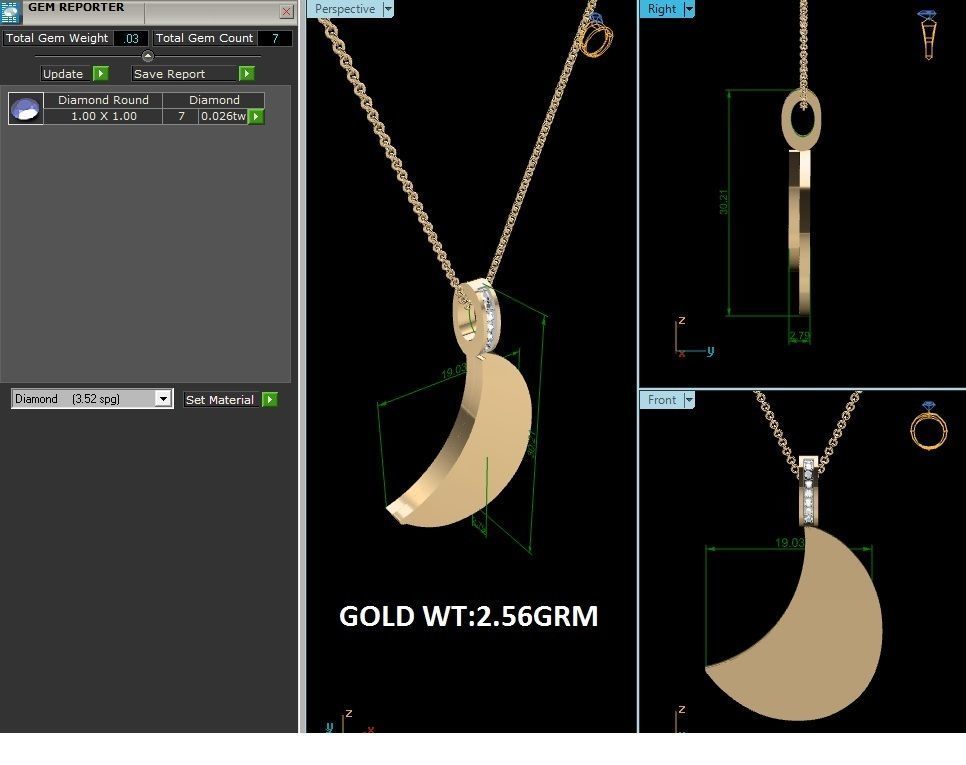966x765 pixels.
Task: Open the Front viewport dropdown arrow
Action: coord(689,400)
